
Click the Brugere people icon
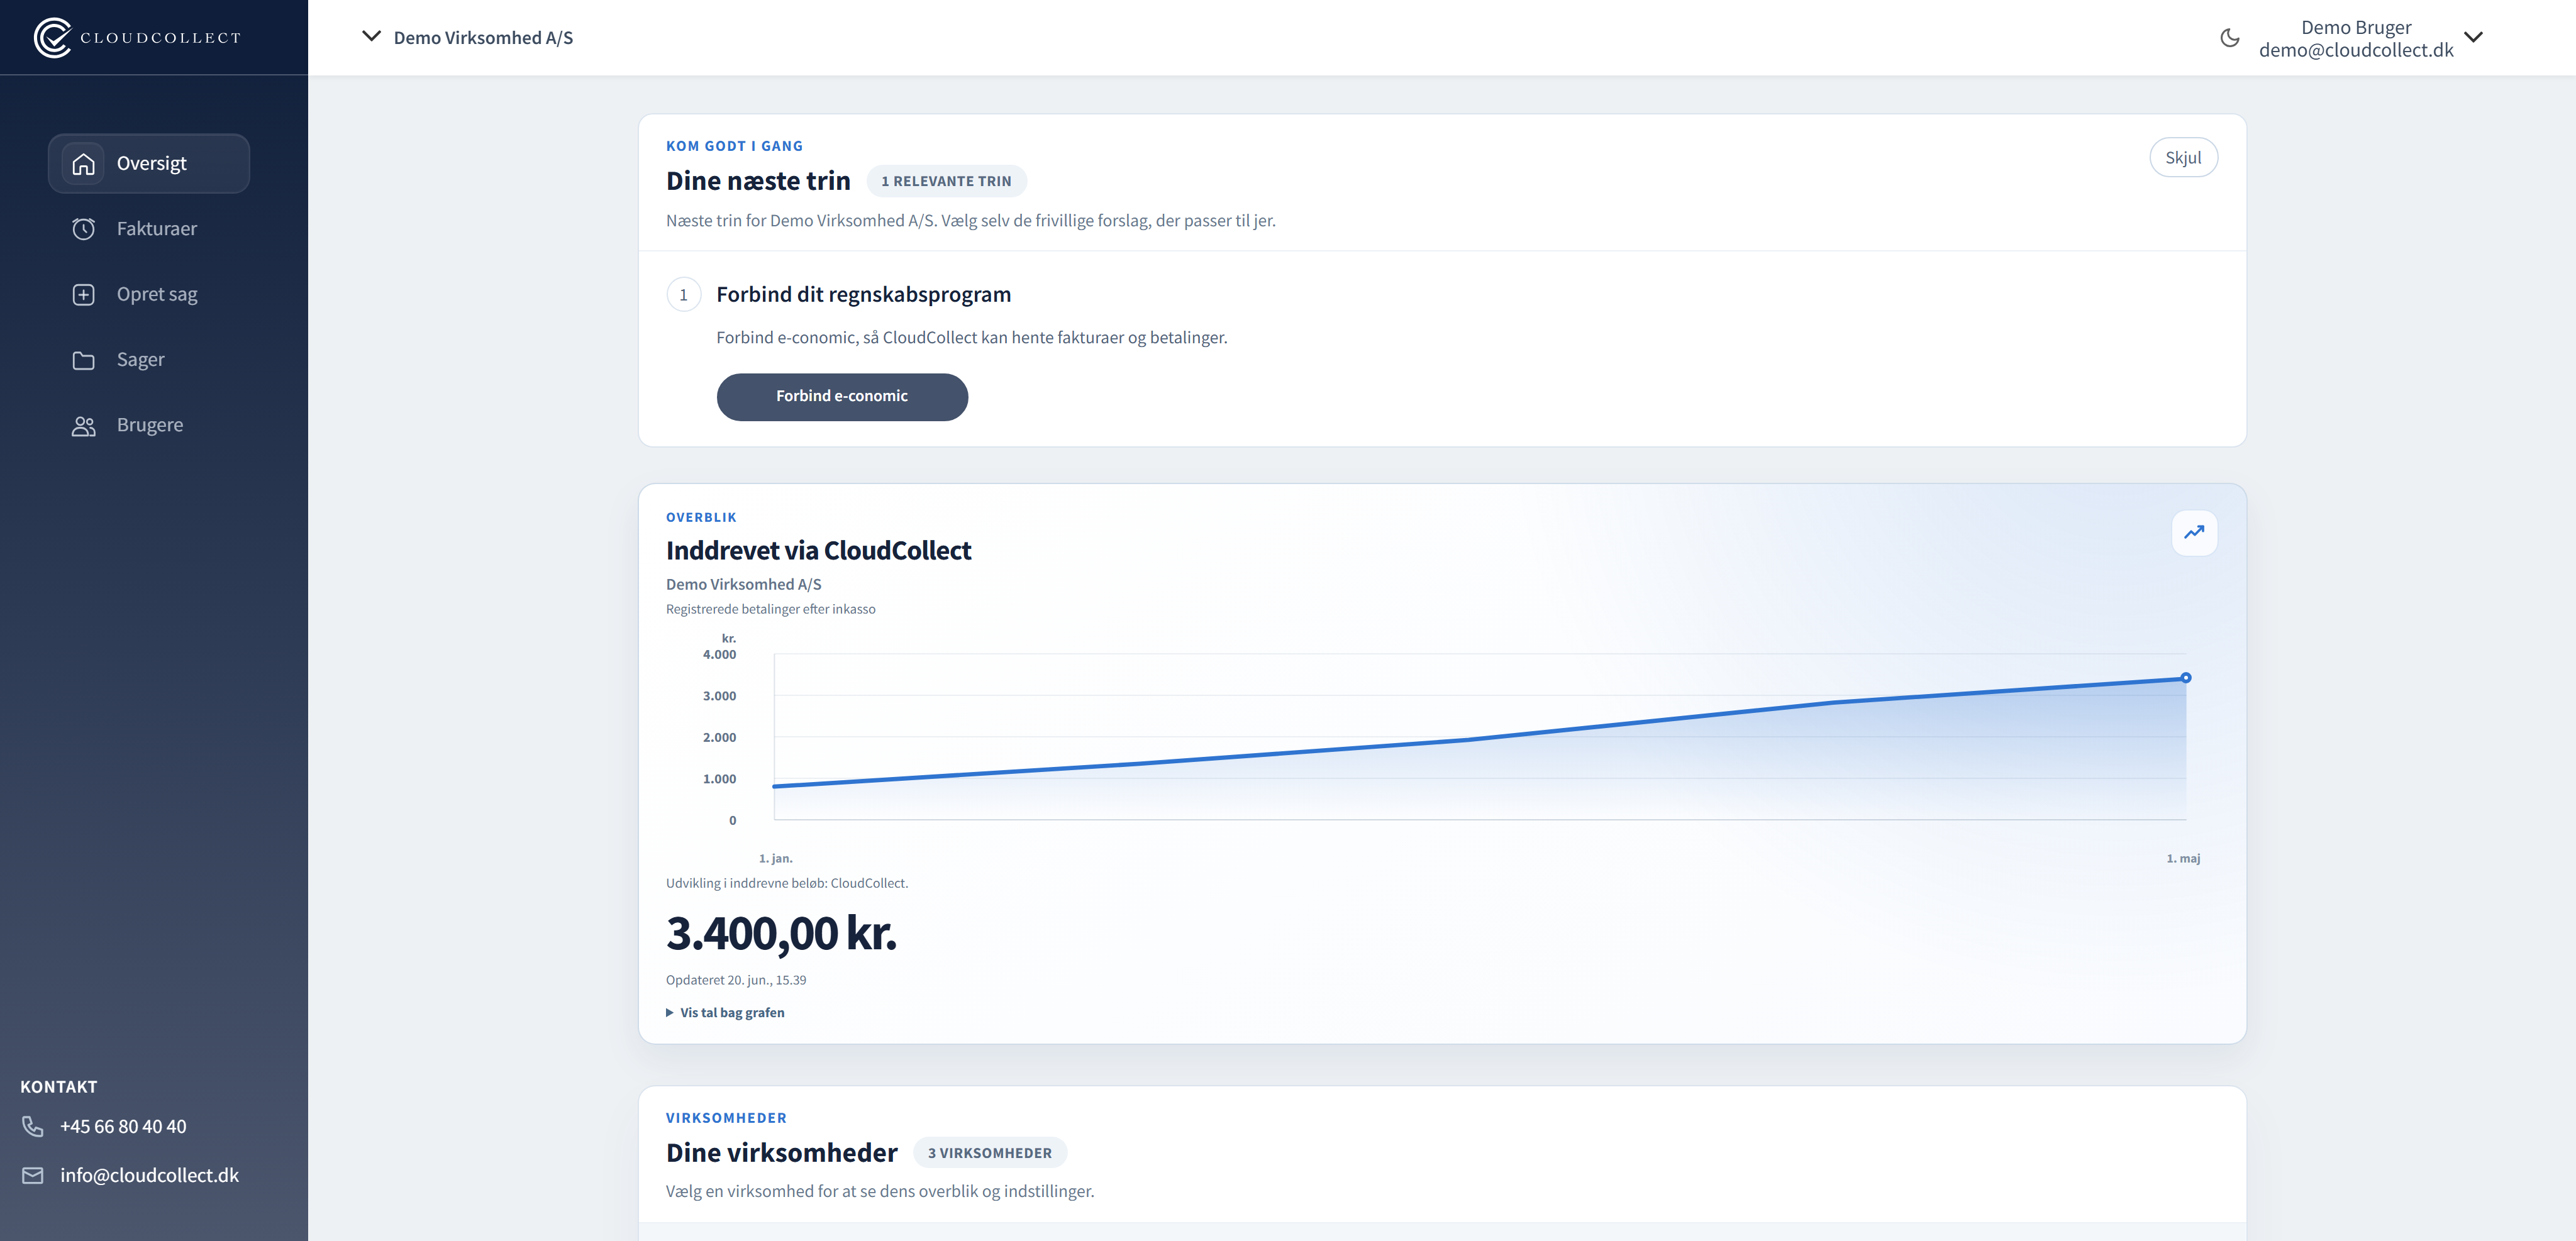pyautogui.click(x=84, y=426)
